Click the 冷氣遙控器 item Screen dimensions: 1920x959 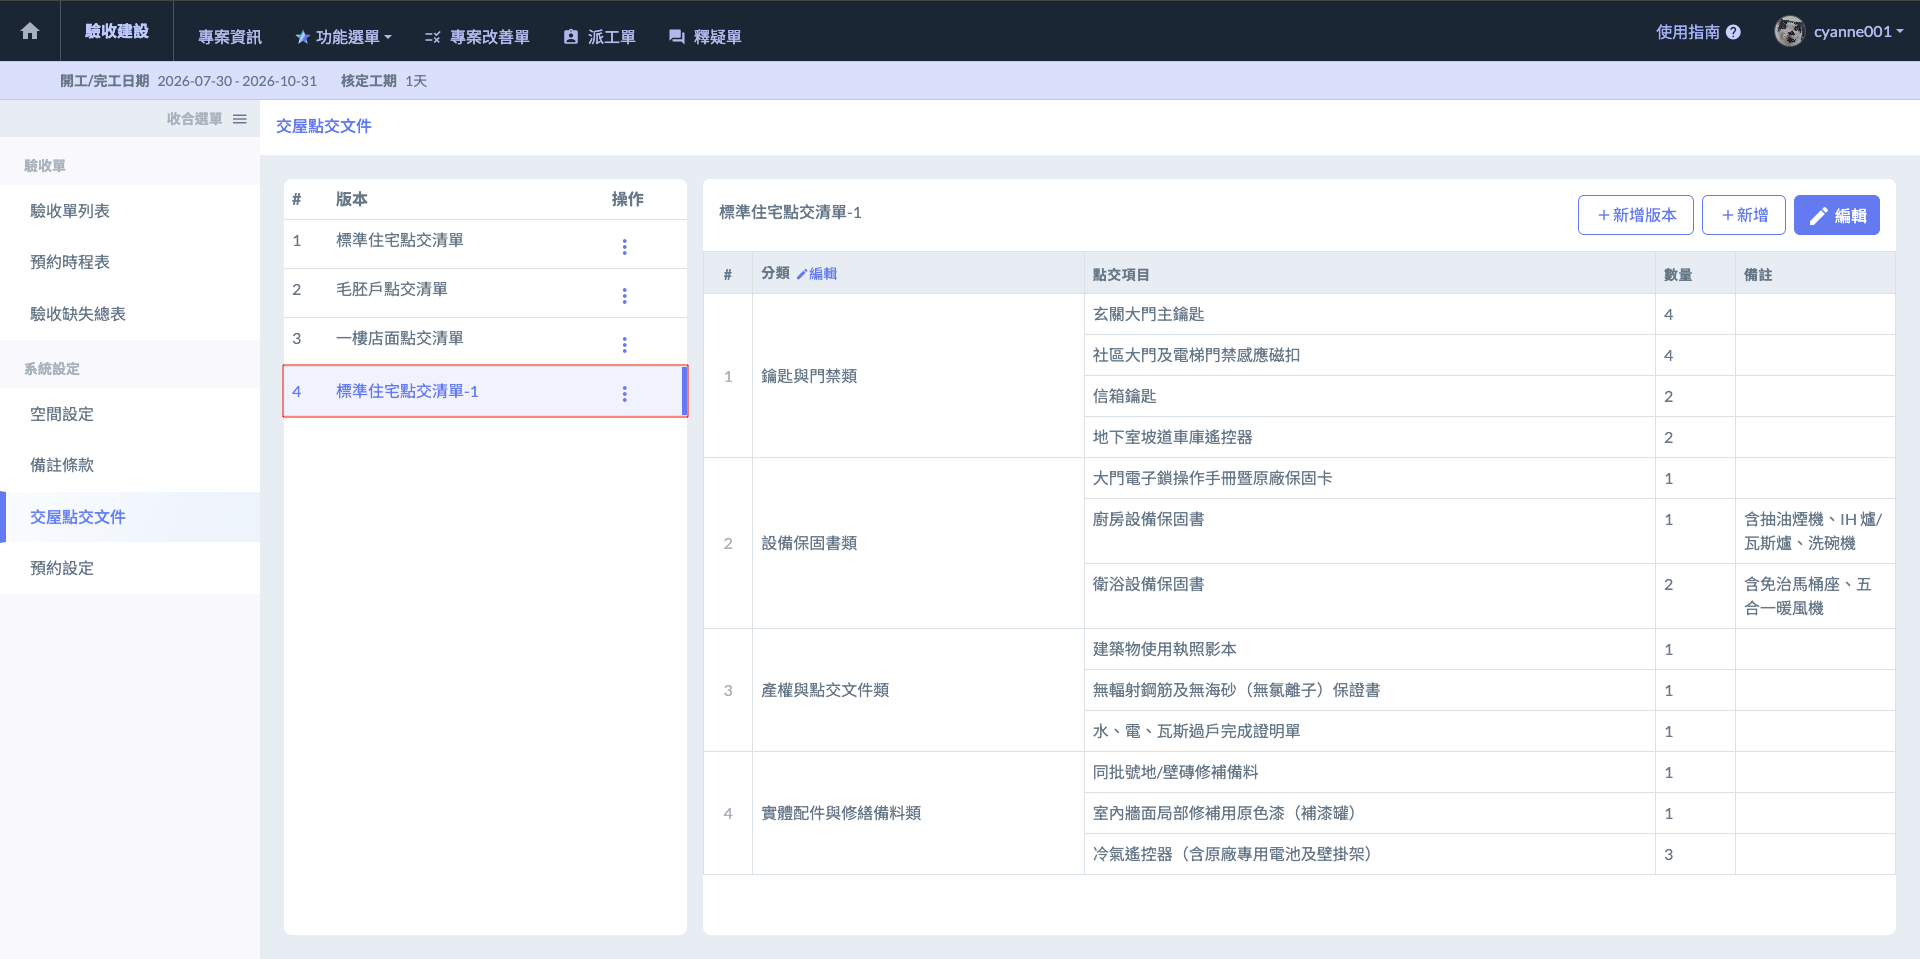point(1236,854)
